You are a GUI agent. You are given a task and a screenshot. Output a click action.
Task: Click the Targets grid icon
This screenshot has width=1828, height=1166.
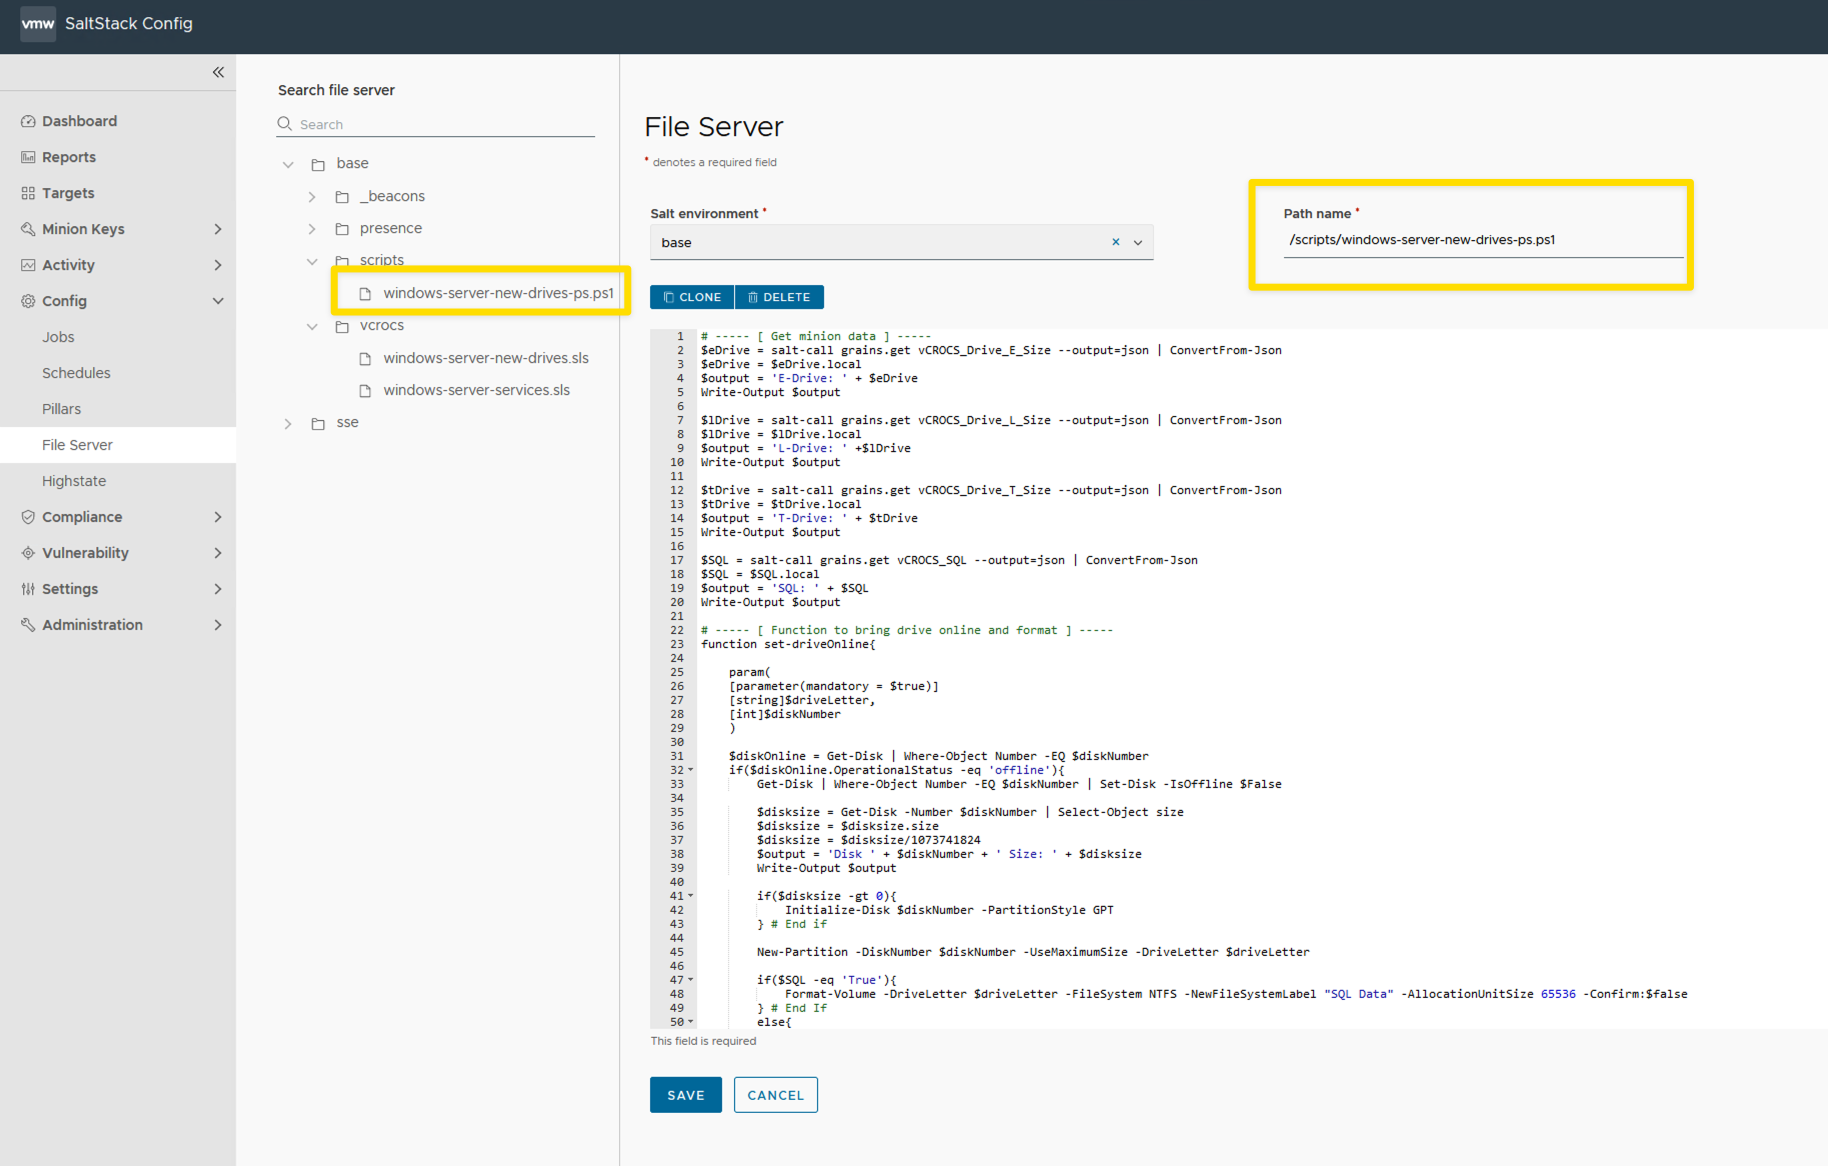coord(28,193)
